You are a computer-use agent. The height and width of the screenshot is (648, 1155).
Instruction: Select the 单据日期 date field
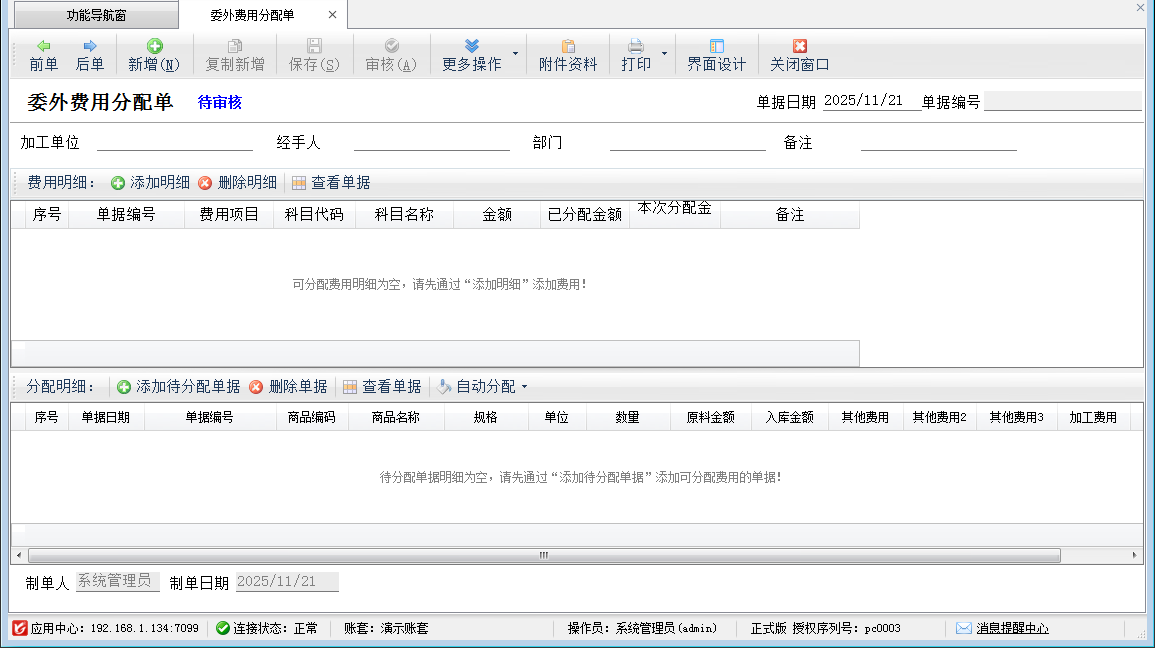[x=870, y=101]
